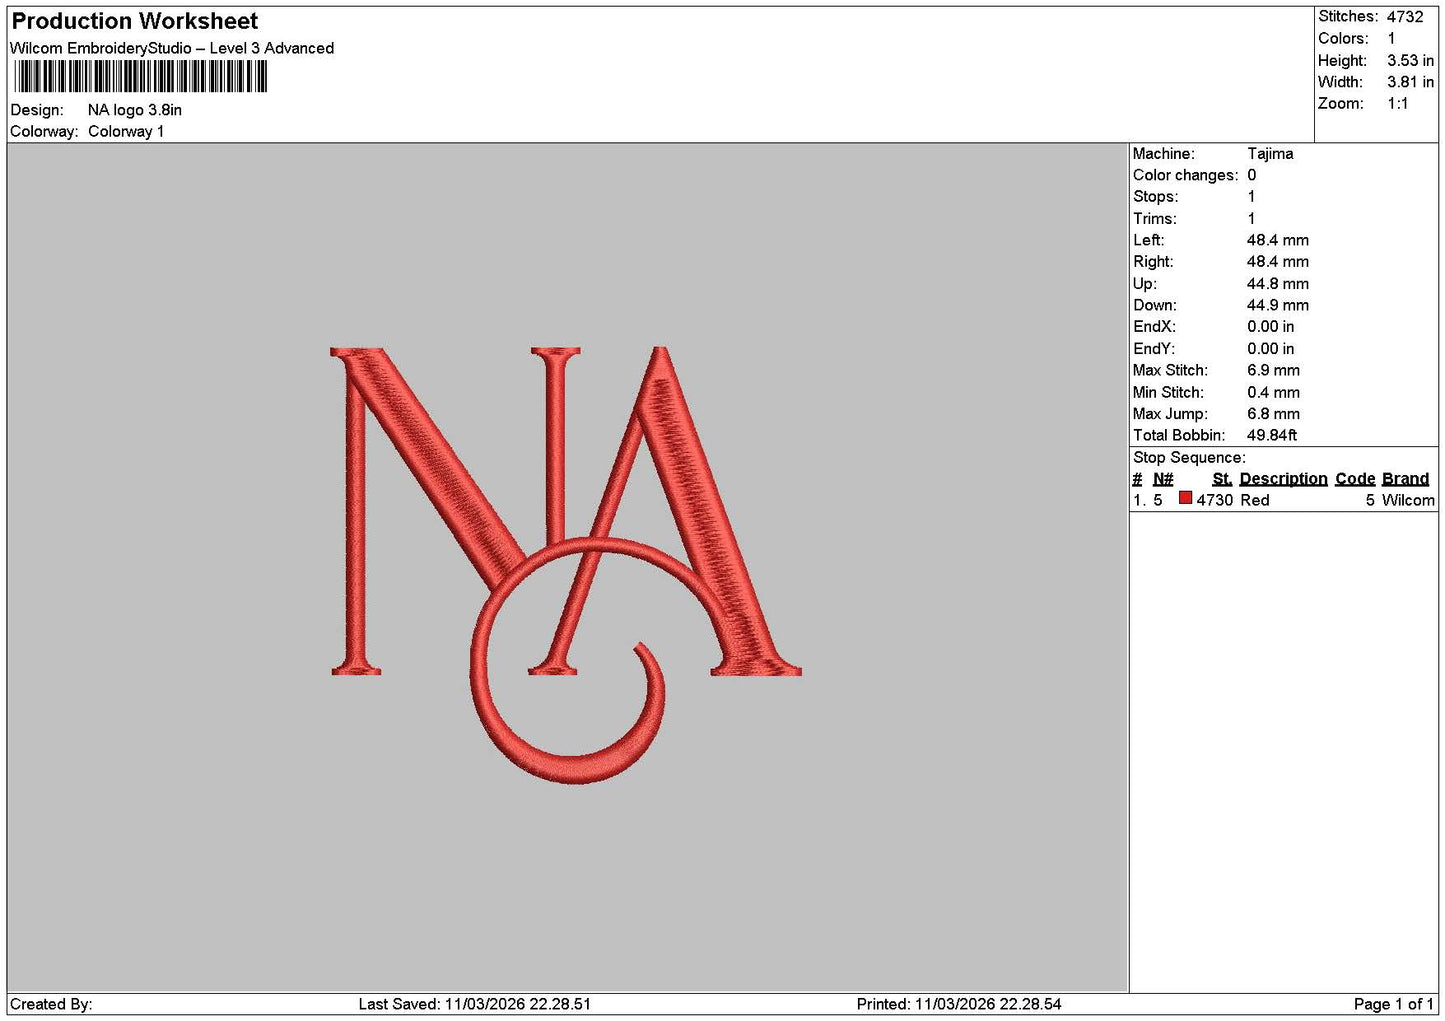Click the EndY value 0.00 in
The image size is (1445, 1021).
coord(1270,349)
